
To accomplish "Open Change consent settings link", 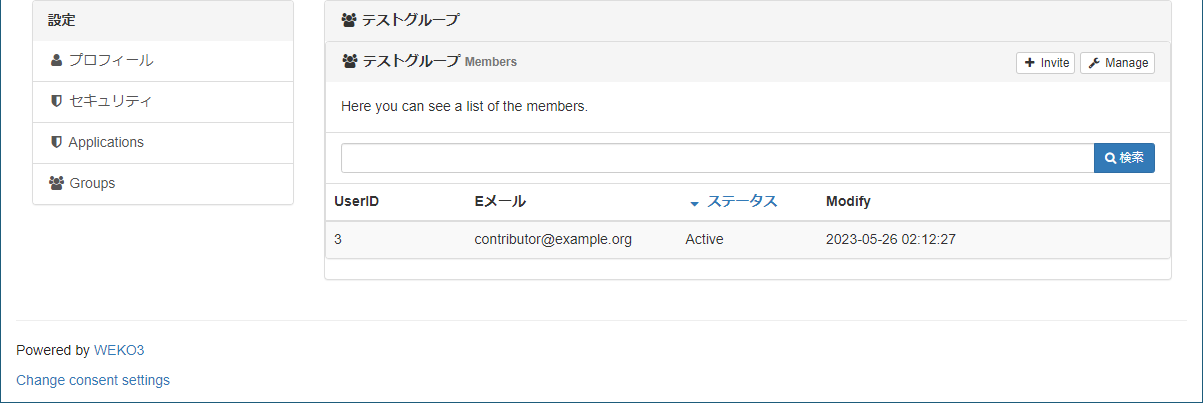I will (x=93, y=380).
